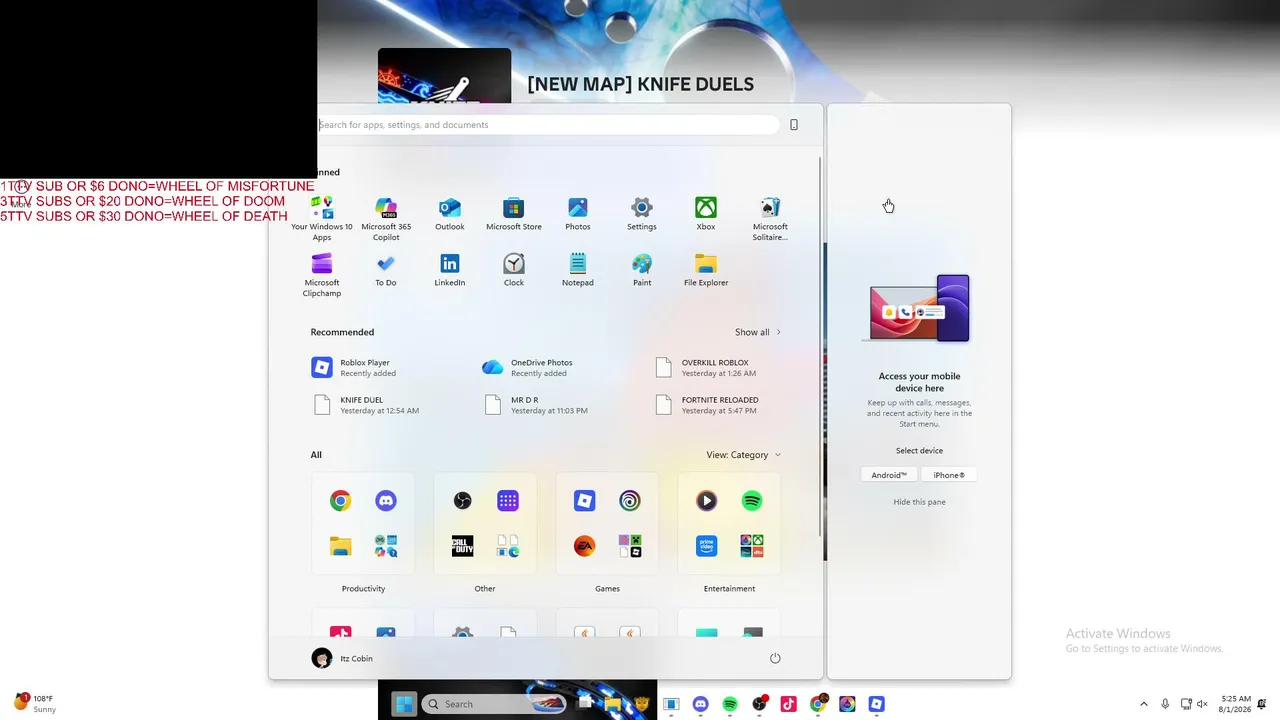
Task: Open the KNIFE DUEL recommended file
Action: coord(366,405)
